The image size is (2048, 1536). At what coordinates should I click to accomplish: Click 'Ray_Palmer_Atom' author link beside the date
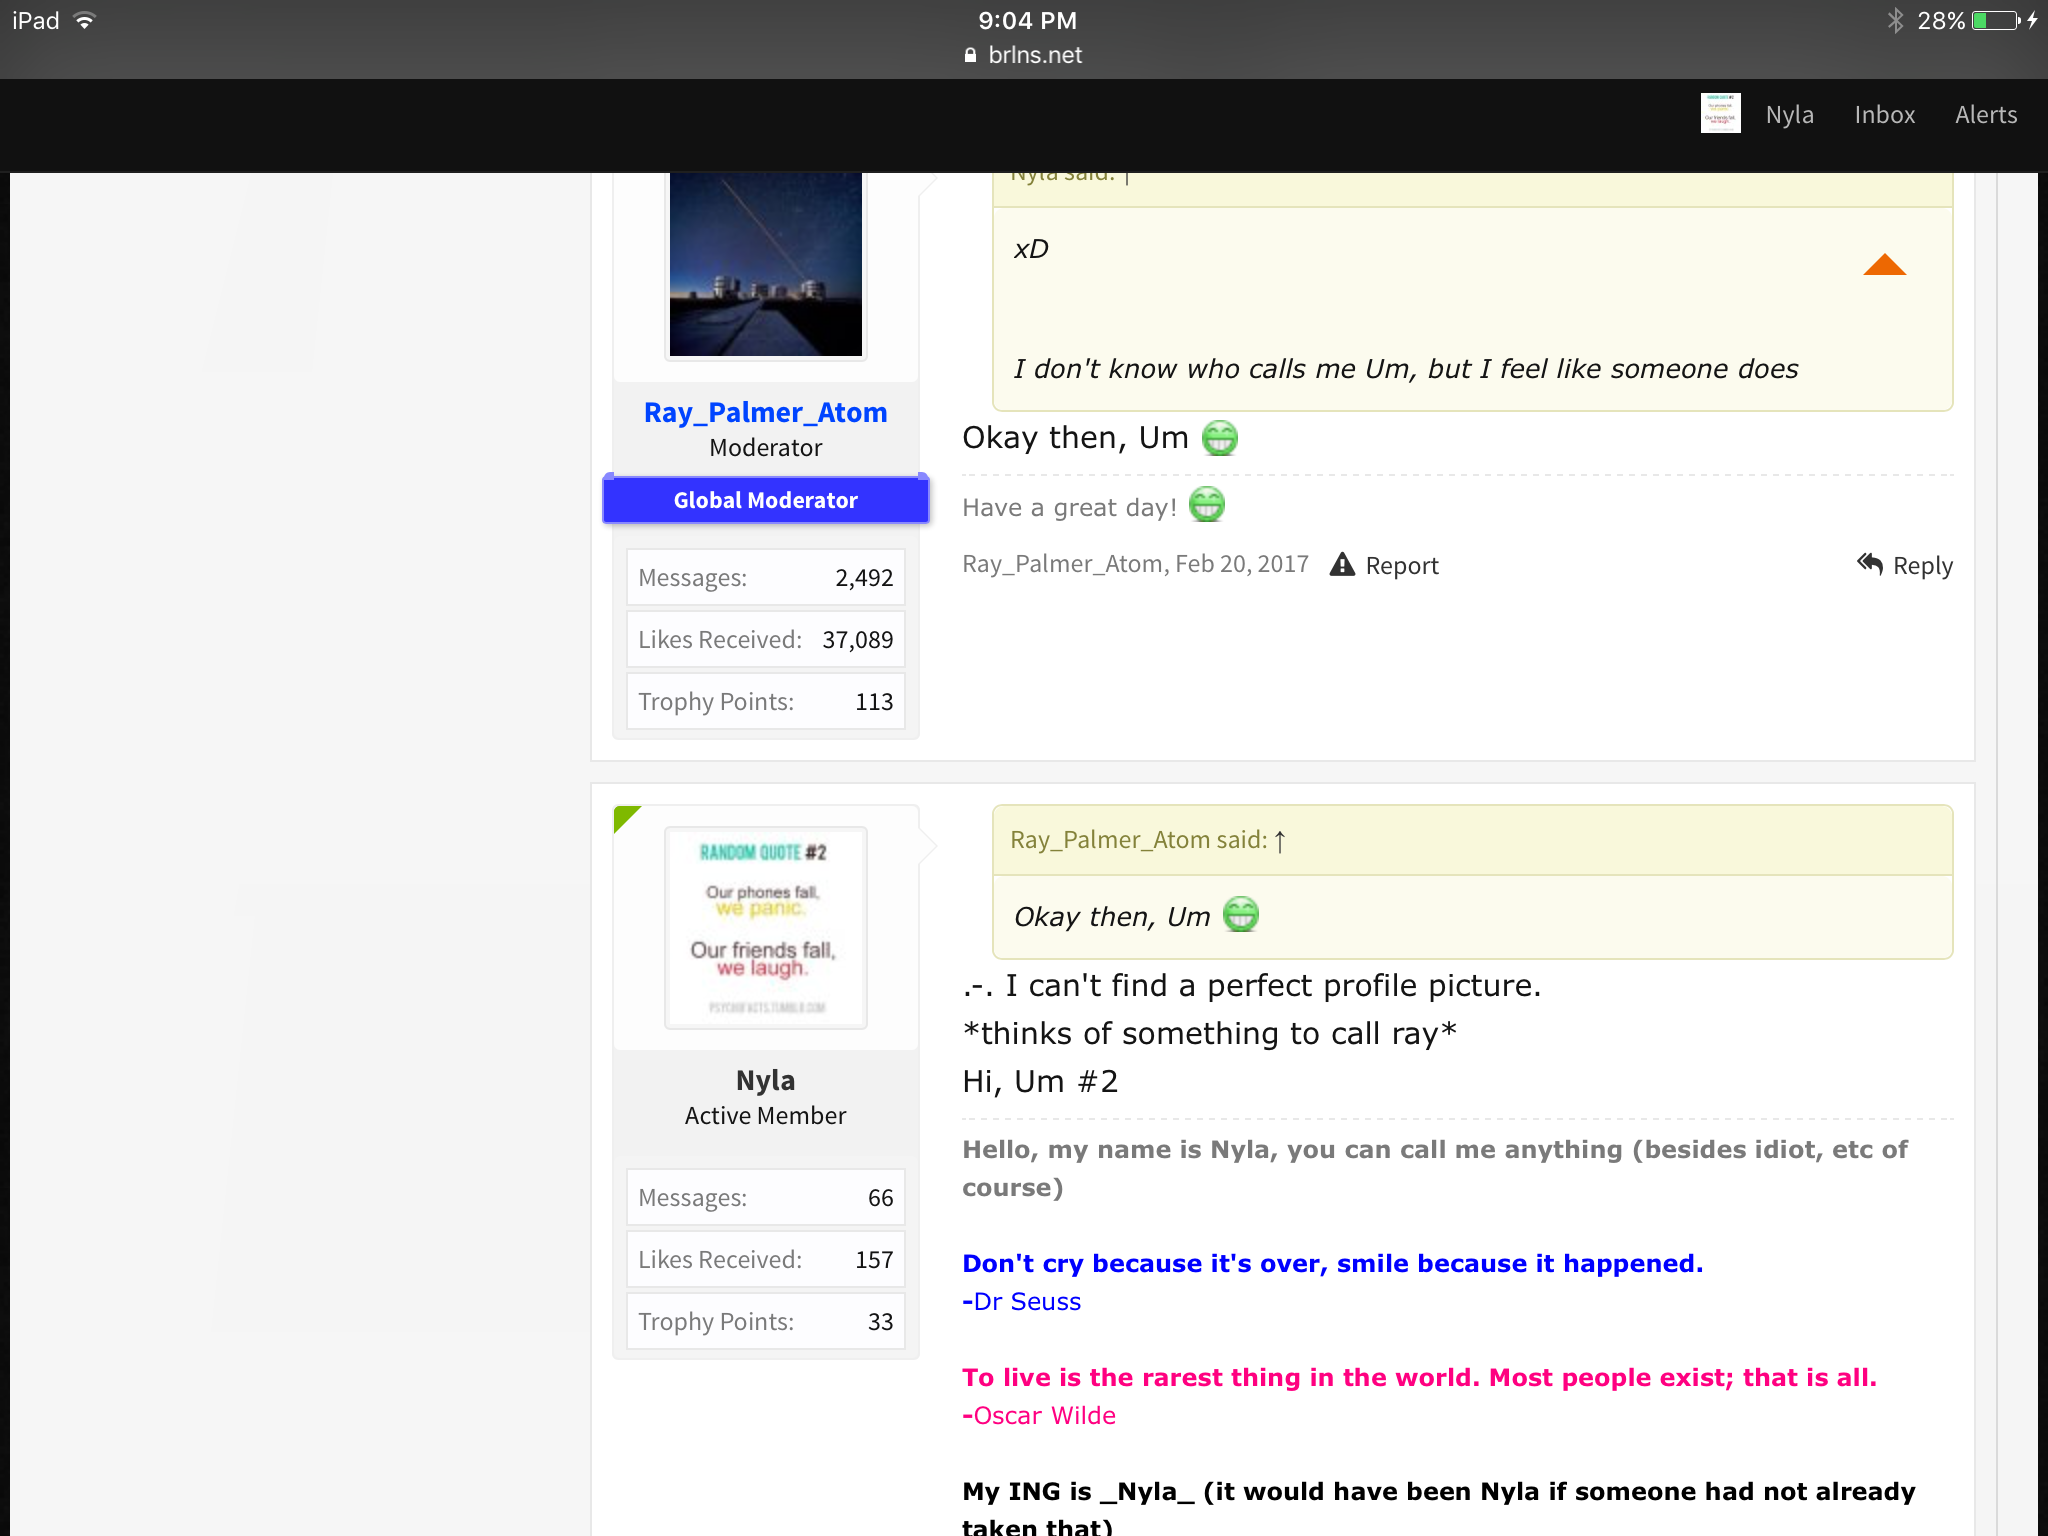pyautogui.click(x=1063, y=564)
